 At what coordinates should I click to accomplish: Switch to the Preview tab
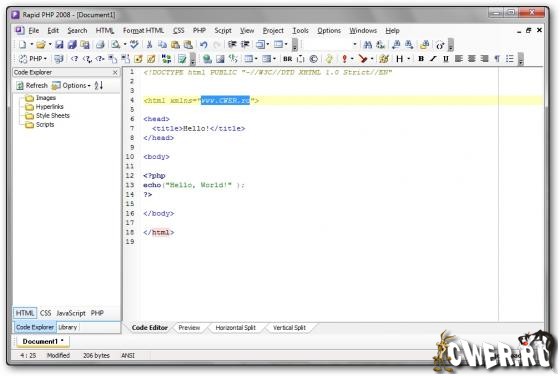pos(189,328)
